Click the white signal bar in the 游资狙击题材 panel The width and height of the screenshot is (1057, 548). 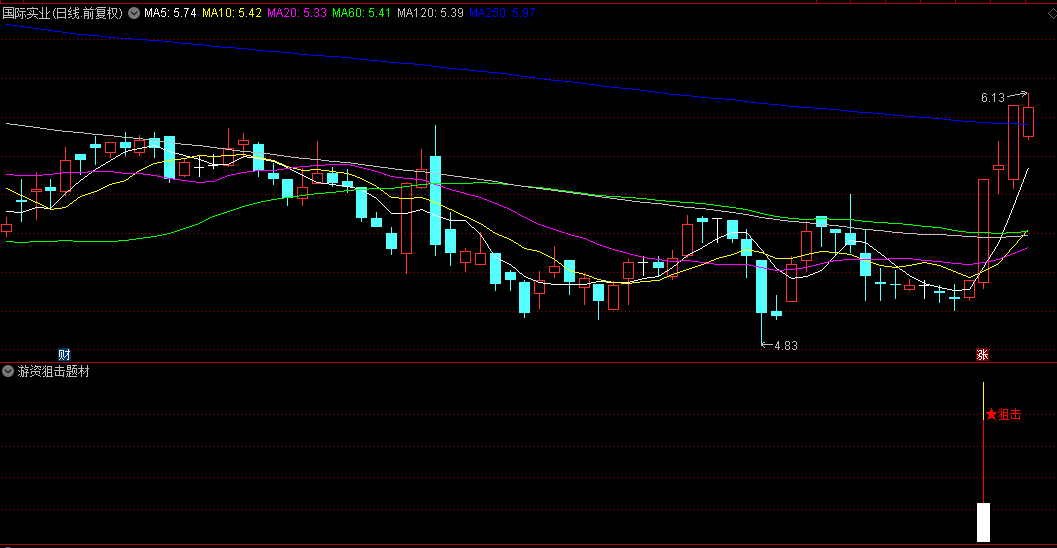(x=984, y=522)
